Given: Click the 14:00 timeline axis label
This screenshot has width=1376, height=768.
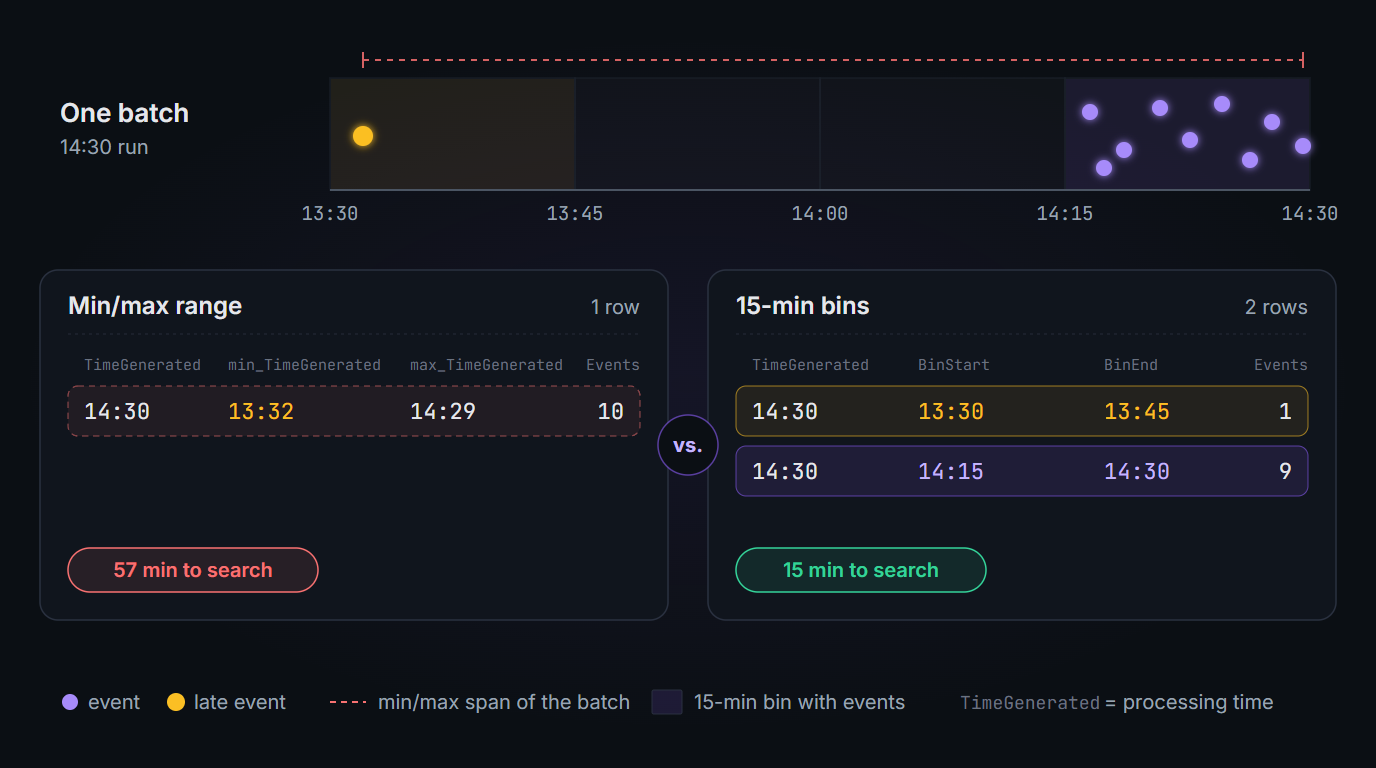Looking at the screenshot, I should click(x=820, y=213).
